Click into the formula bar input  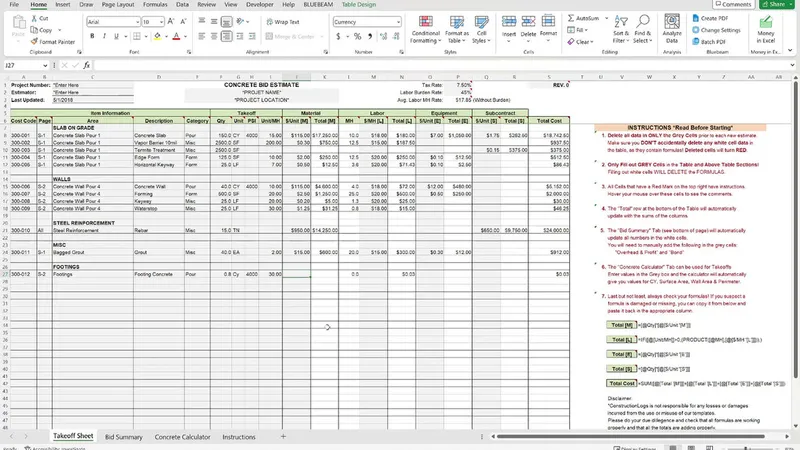tap(441, 65)
